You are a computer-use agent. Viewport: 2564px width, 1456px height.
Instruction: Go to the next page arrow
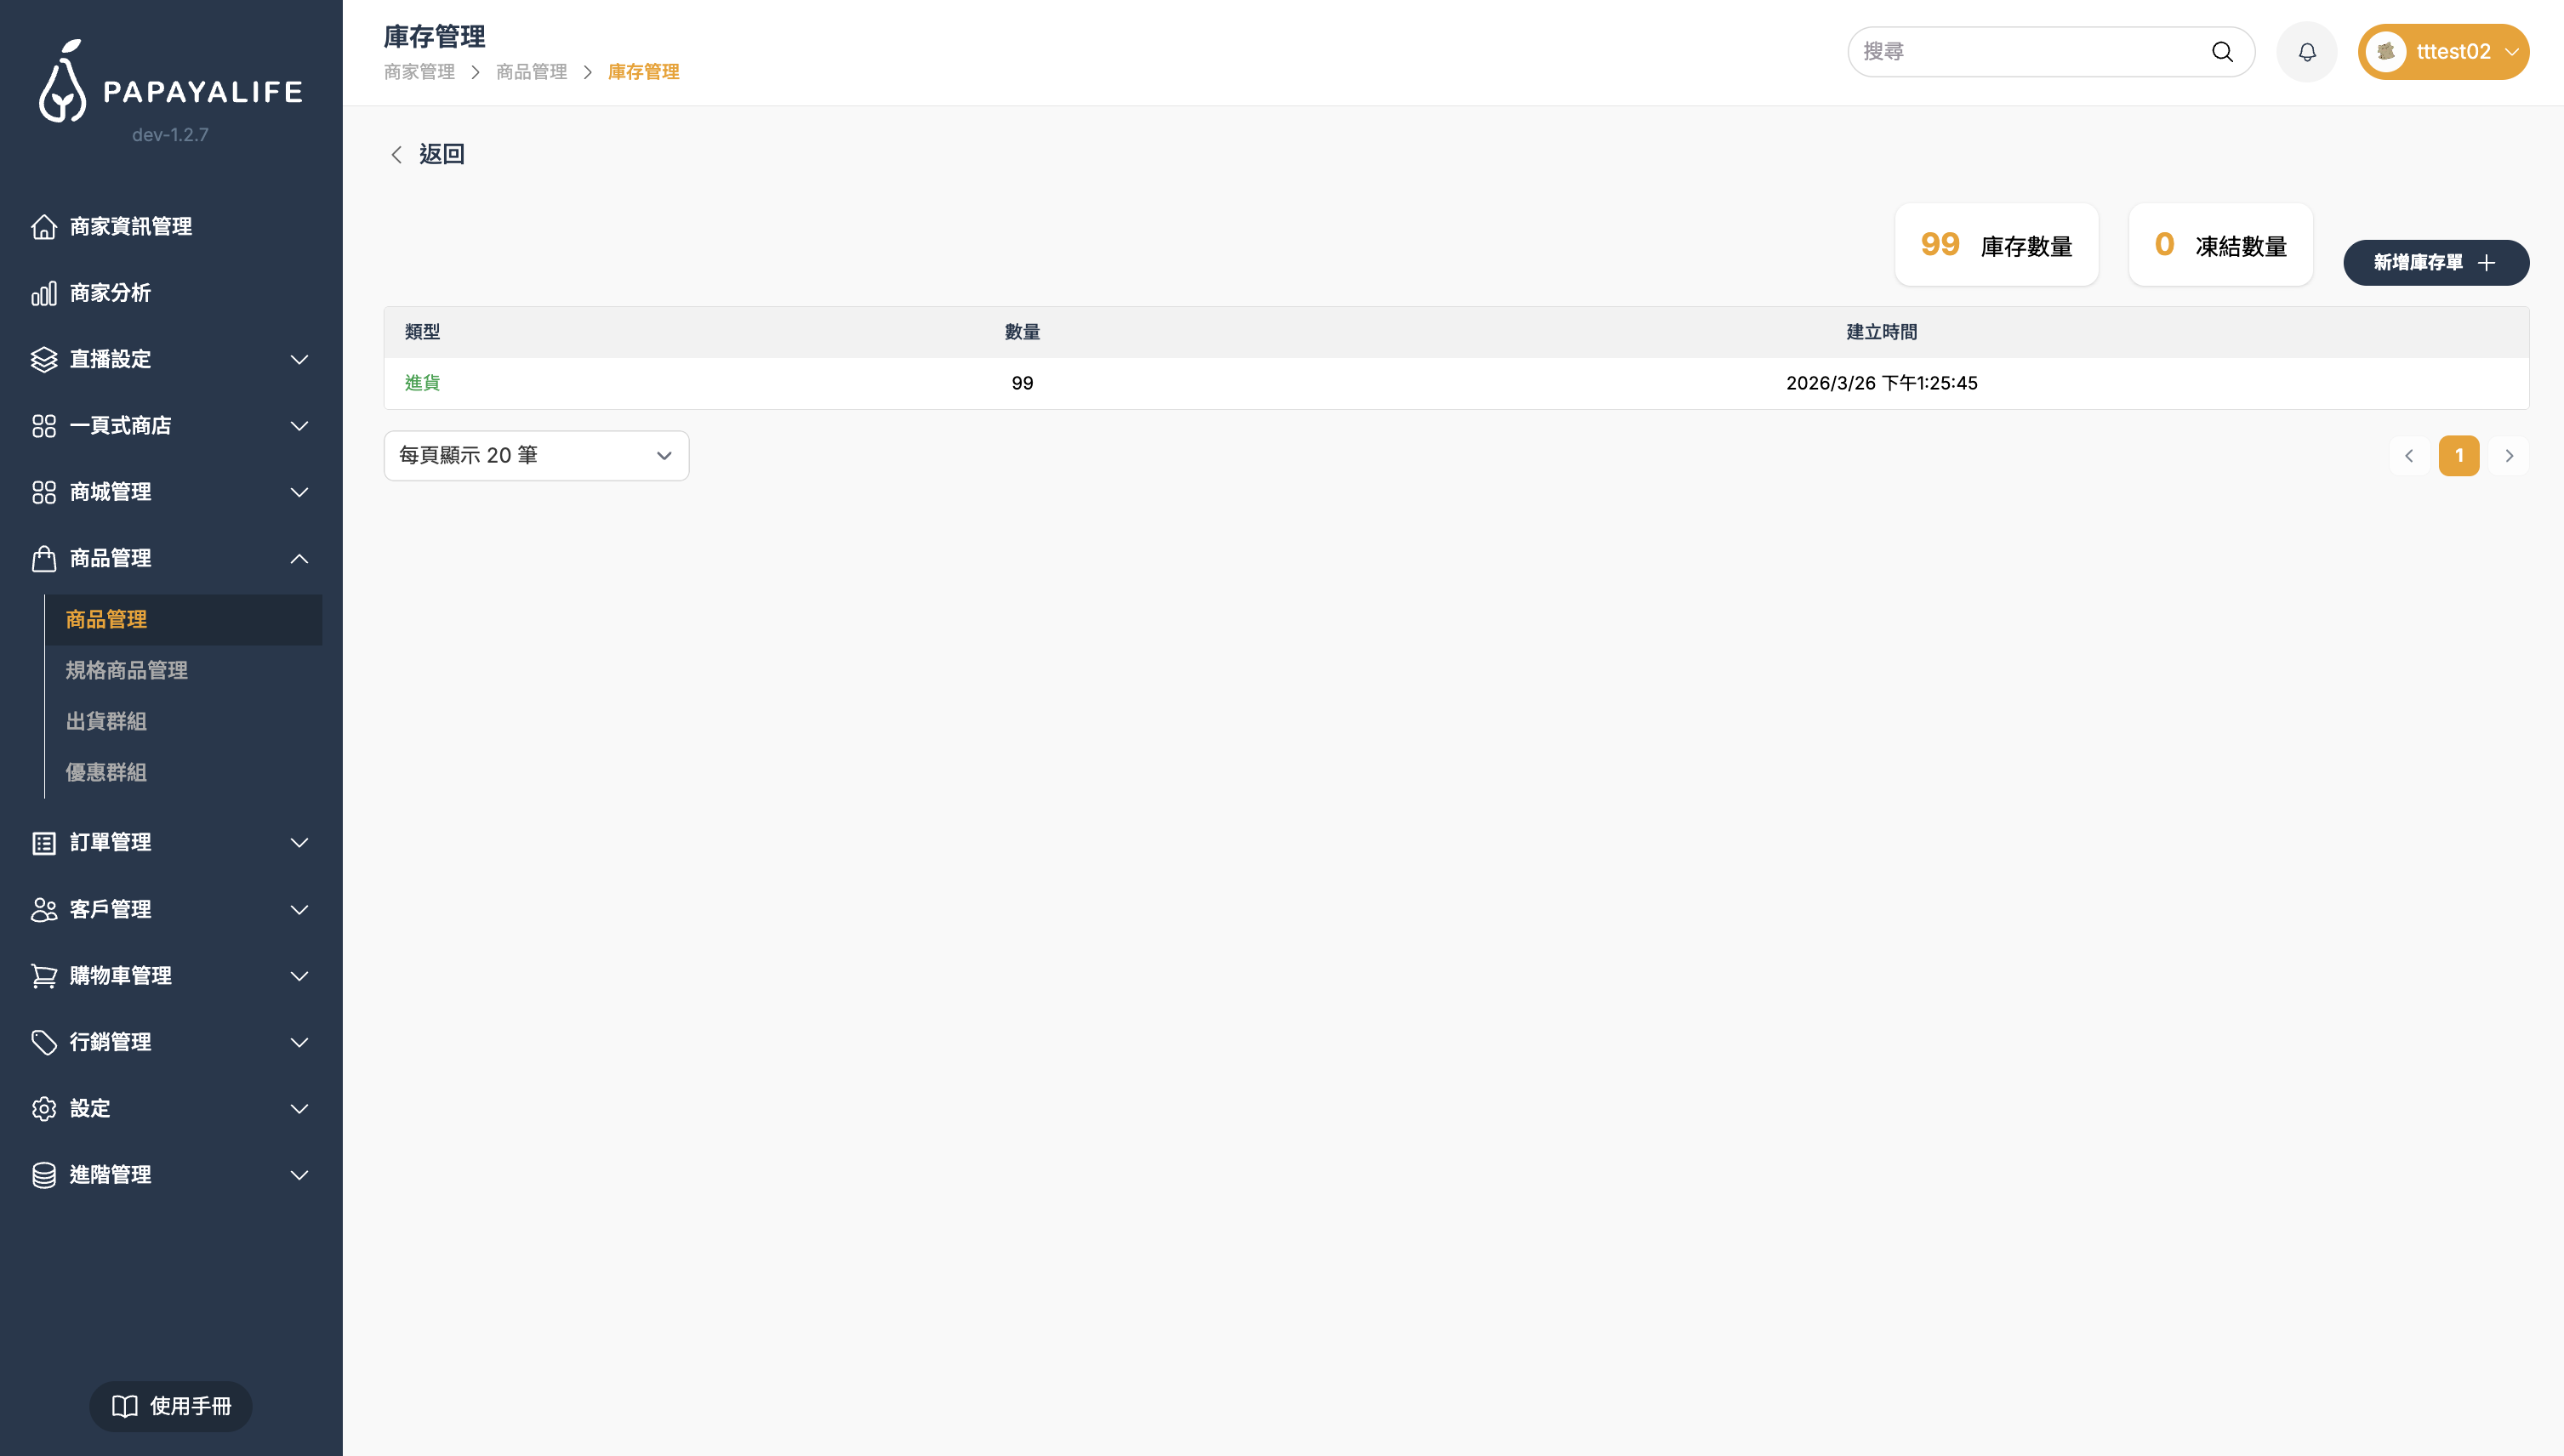[2509, 456]
